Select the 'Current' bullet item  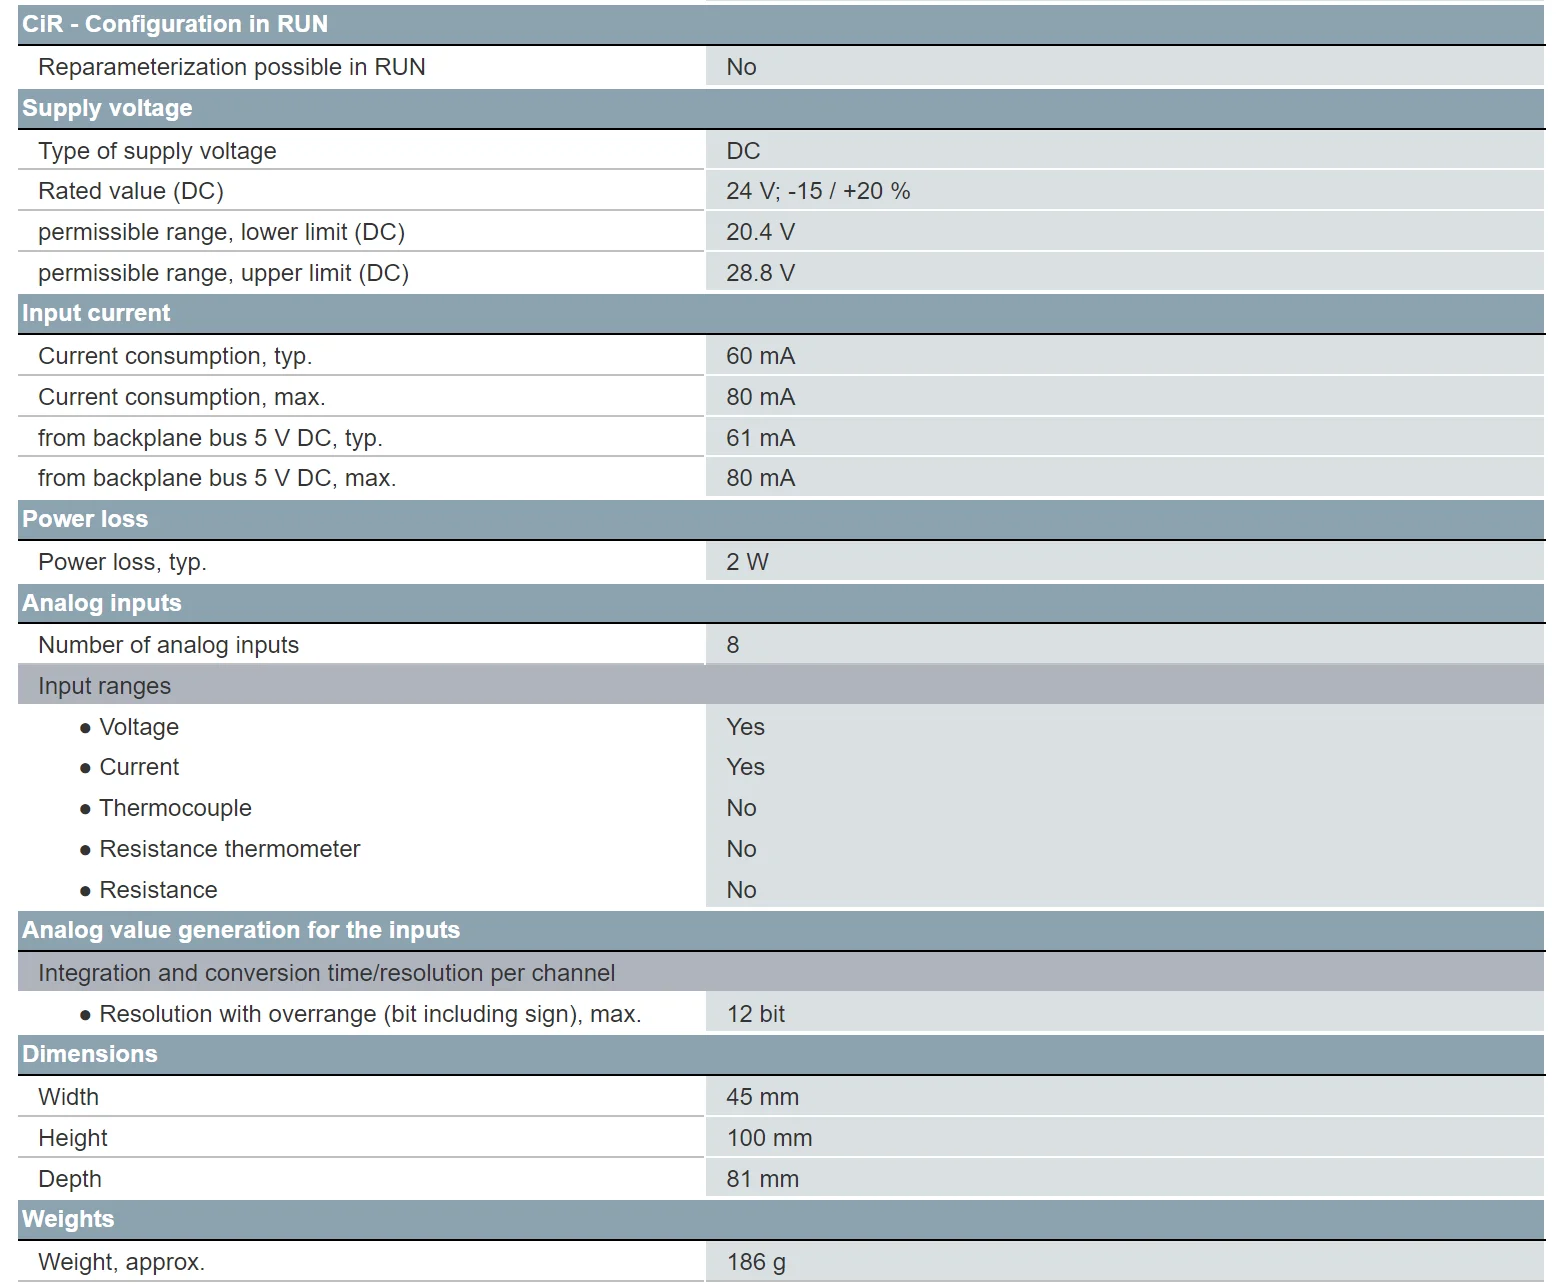coord(129,767)
